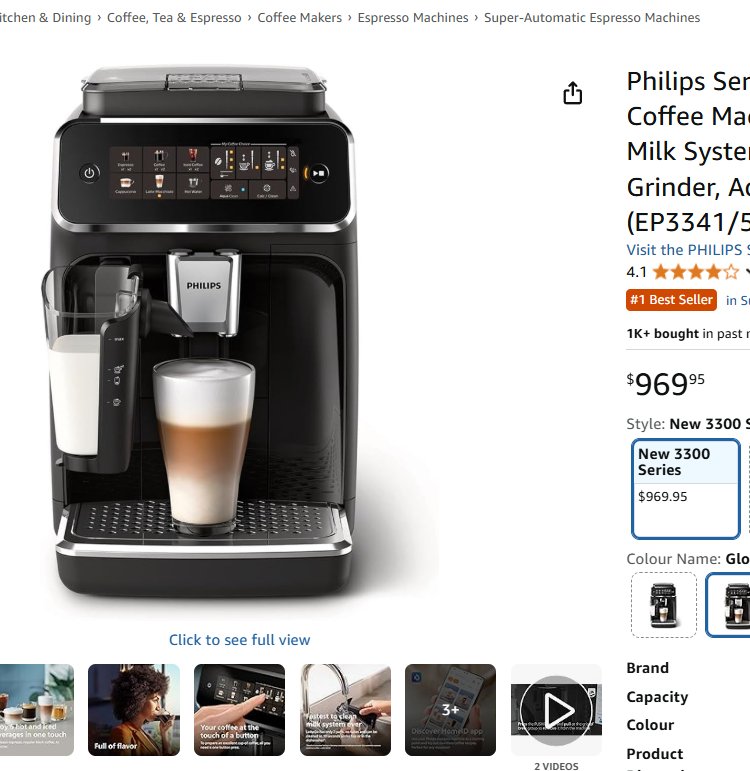
Task: Open the star rating stars
Action: (x=696, y=271)
